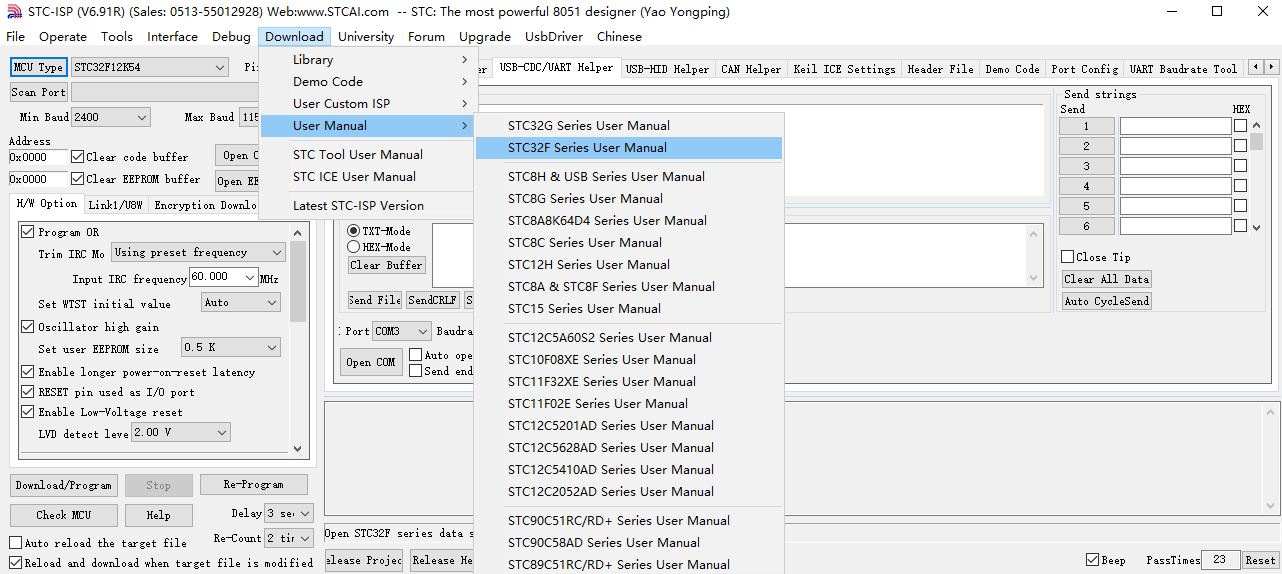
Task: Expand User Custom ISP submenu
Action: pos(366,104)
